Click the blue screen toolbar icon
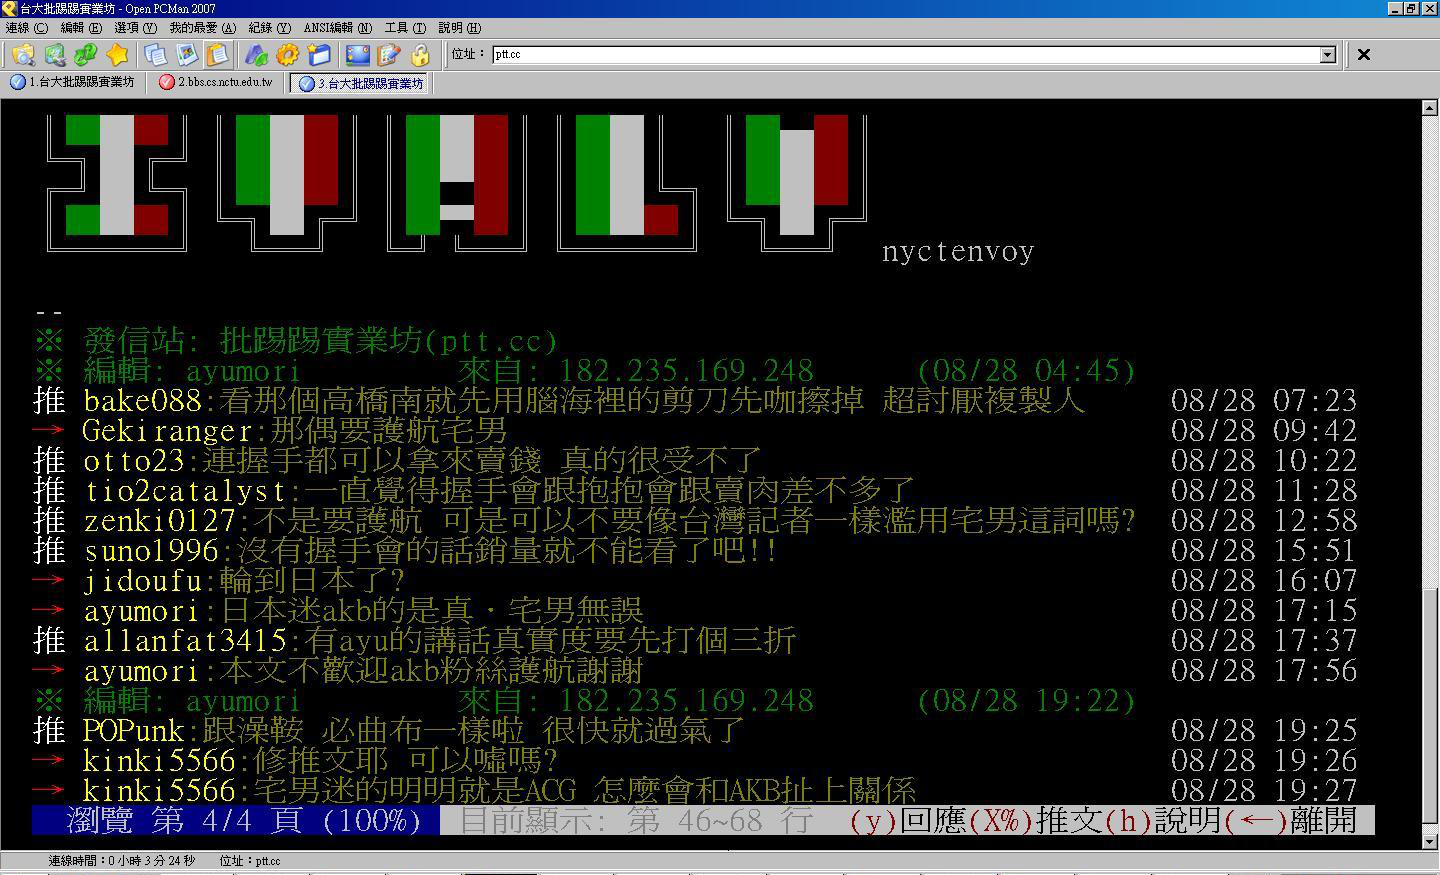The width and height of the screenshot is (1440, 875). point(357,54)
